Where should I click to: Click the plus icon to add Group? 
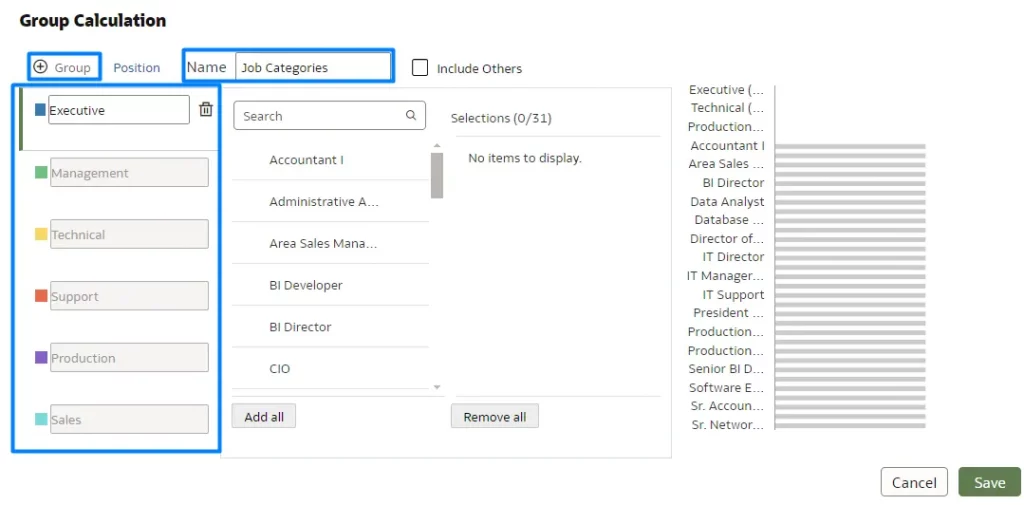click(x=41, y=67)
